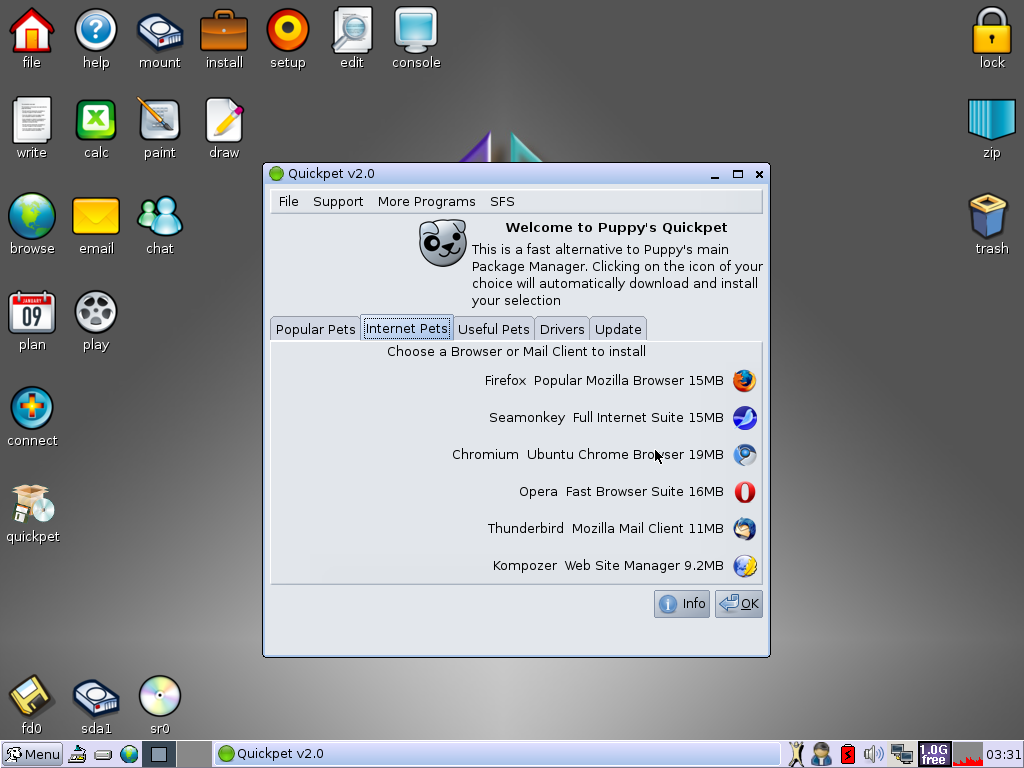Open the plan calendar icon

click(31, 320)
